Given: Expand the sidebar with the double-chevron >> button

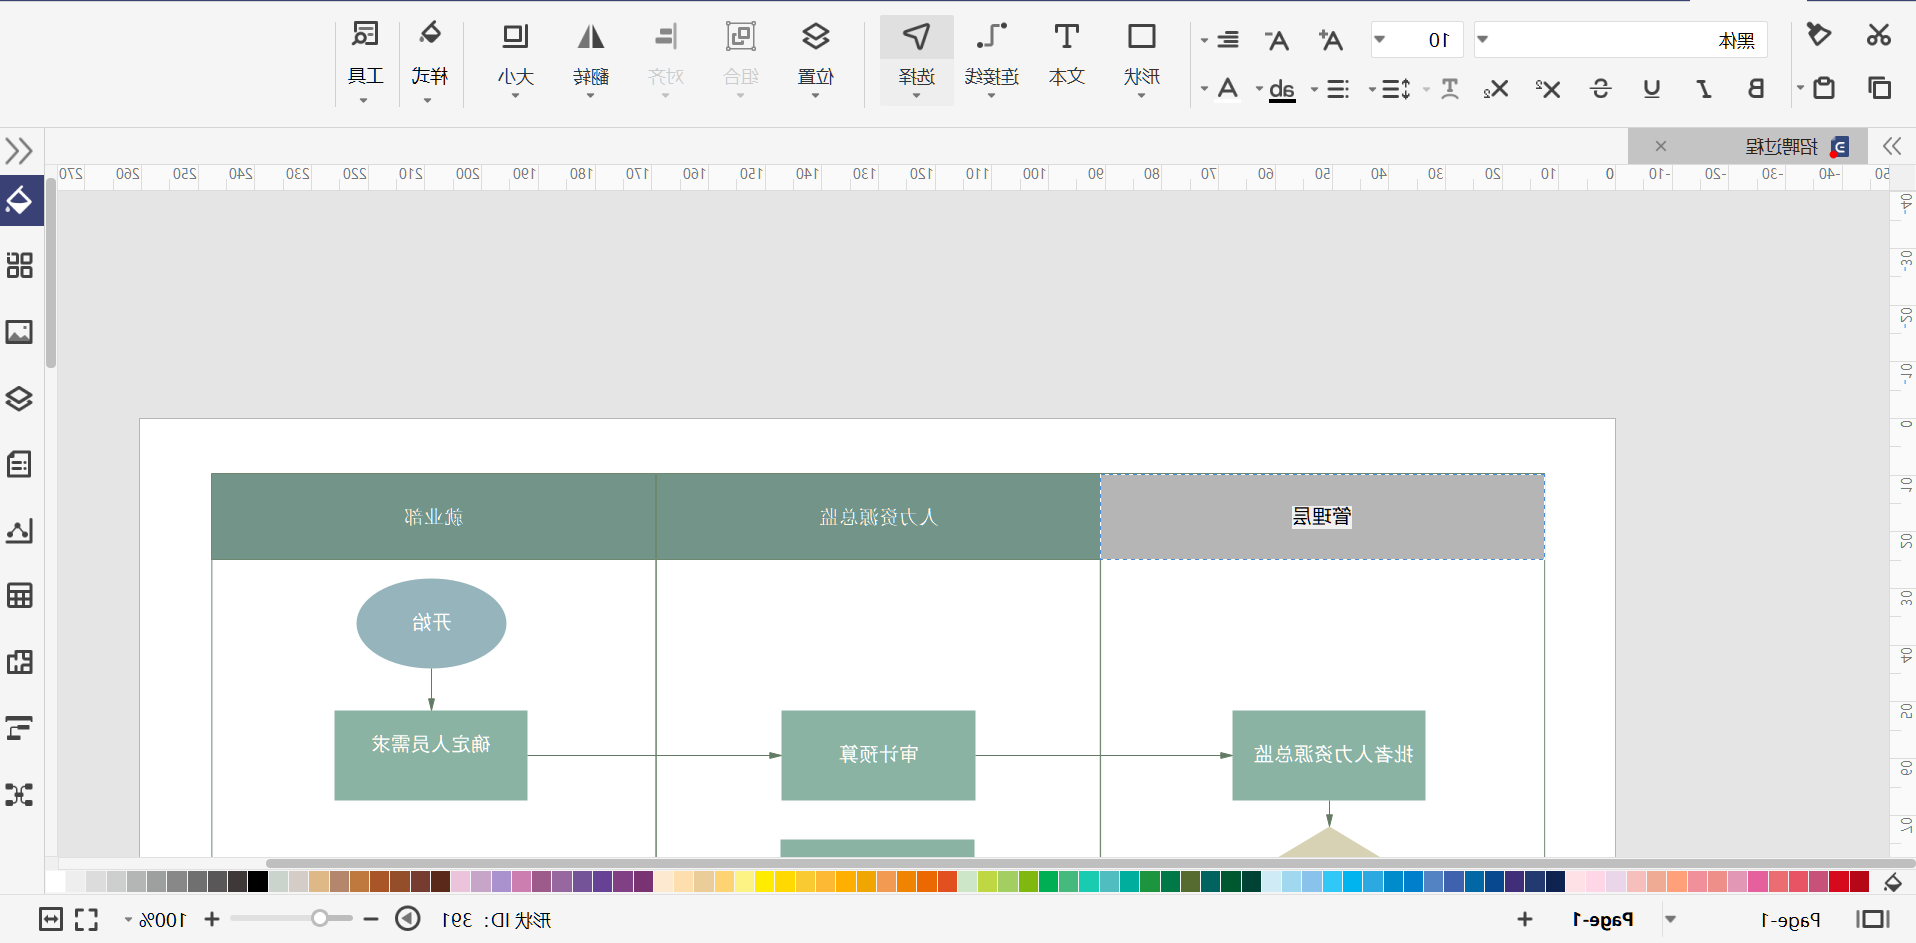Looking at the screenshot, I should pos(19,151).
